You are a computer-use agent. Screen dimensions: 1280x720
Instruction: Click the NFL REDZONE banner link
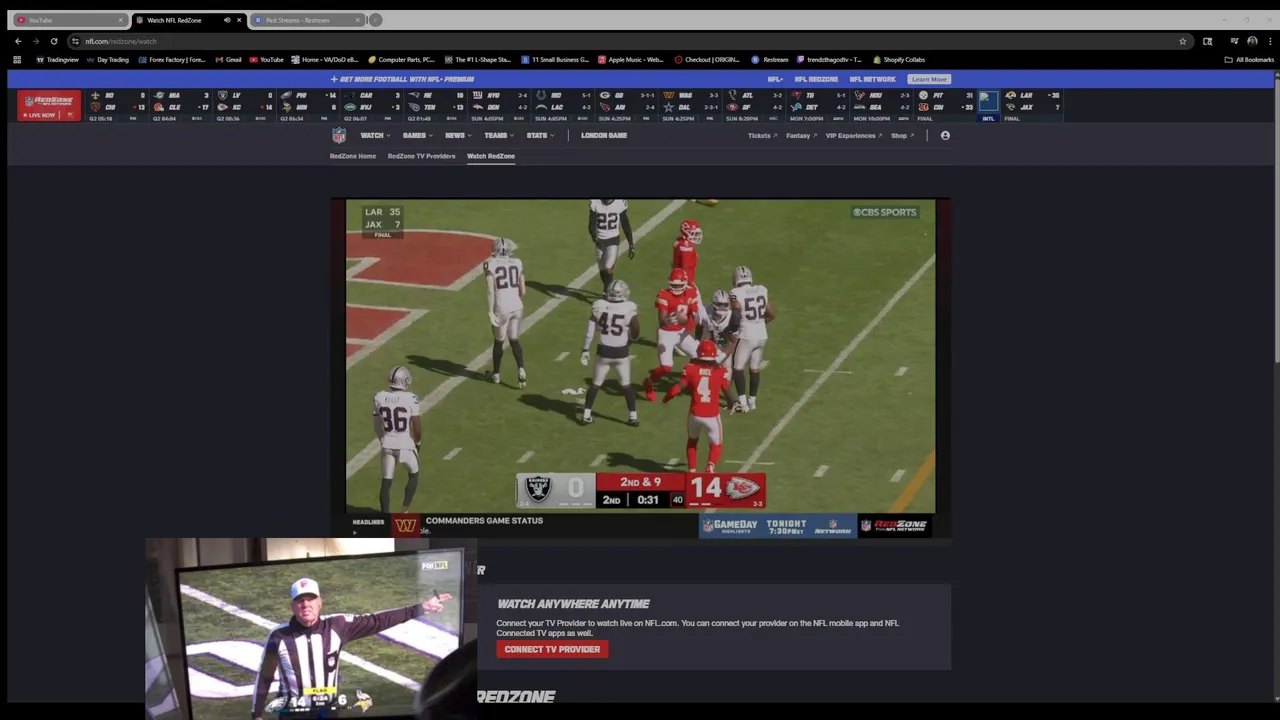(816, 79)
